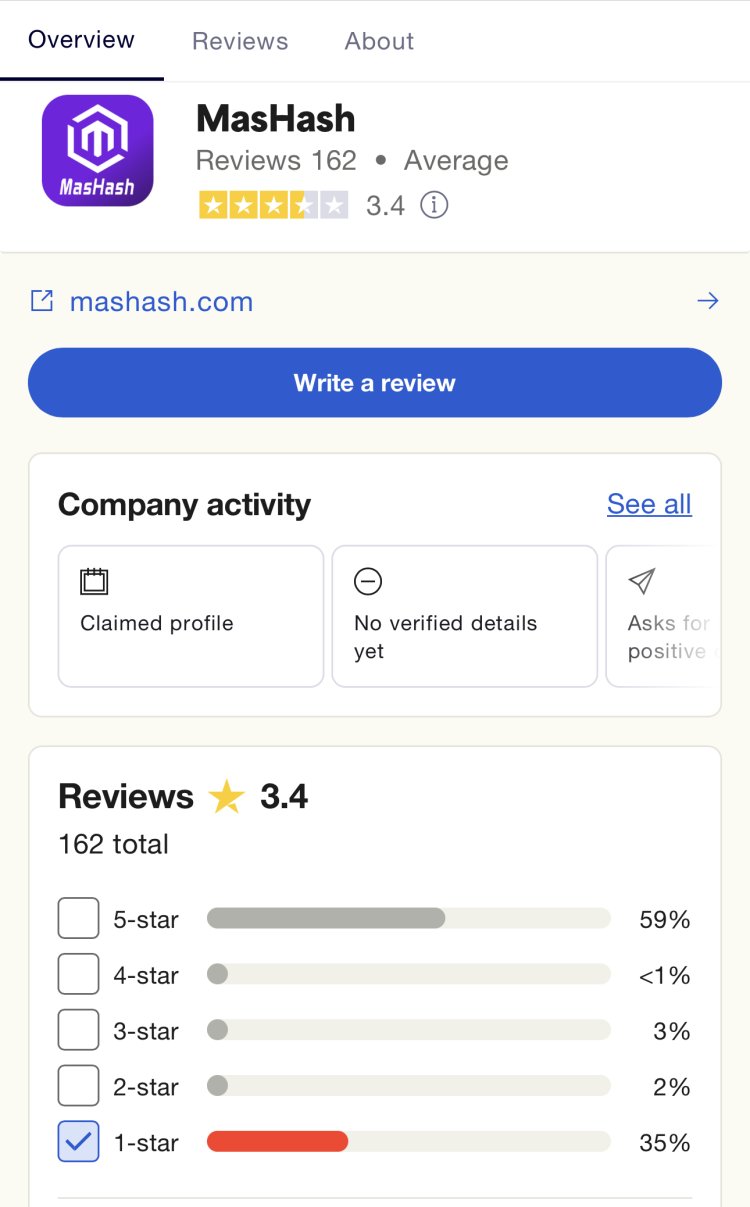The image size is (750, 1207).
Task: Uncheck the 1-star review filter
Action: point(78,1141)
